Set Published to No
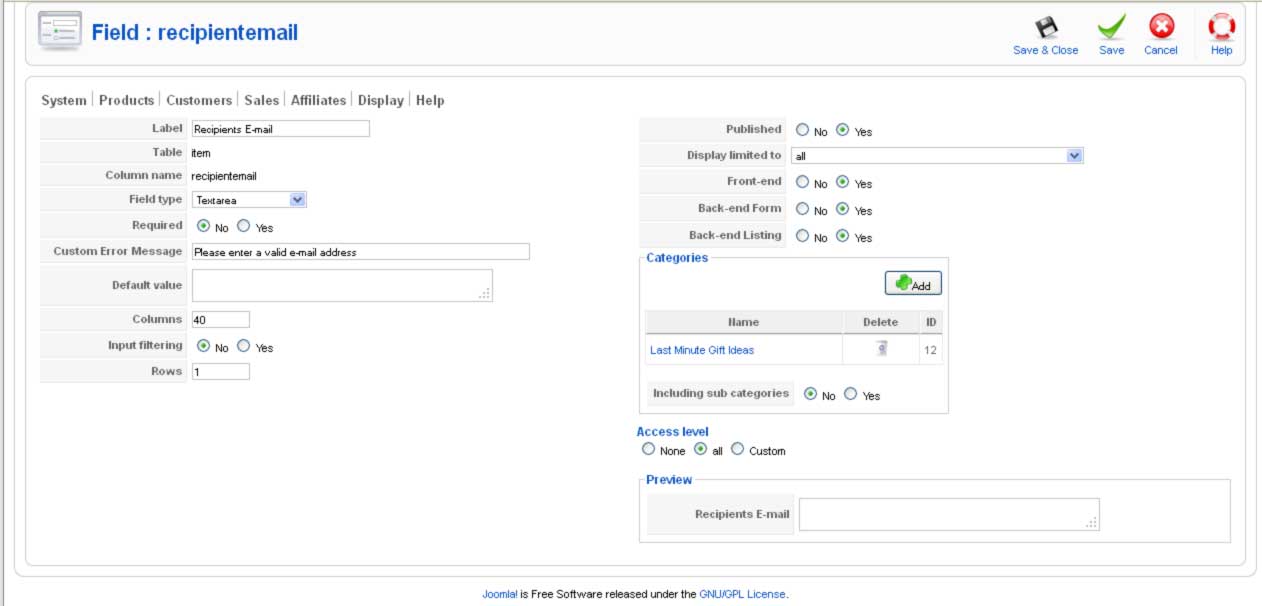This screenshot has height=606, width=1262. tap(803, 130)
